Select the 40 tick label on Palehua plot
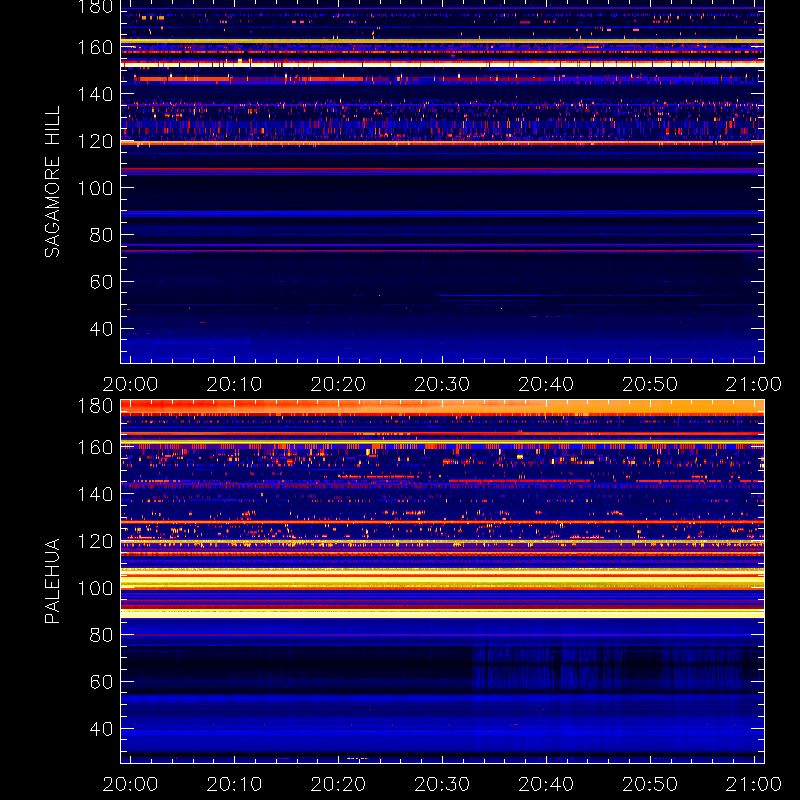Screen dimensions: 800x800 point(101,729)
